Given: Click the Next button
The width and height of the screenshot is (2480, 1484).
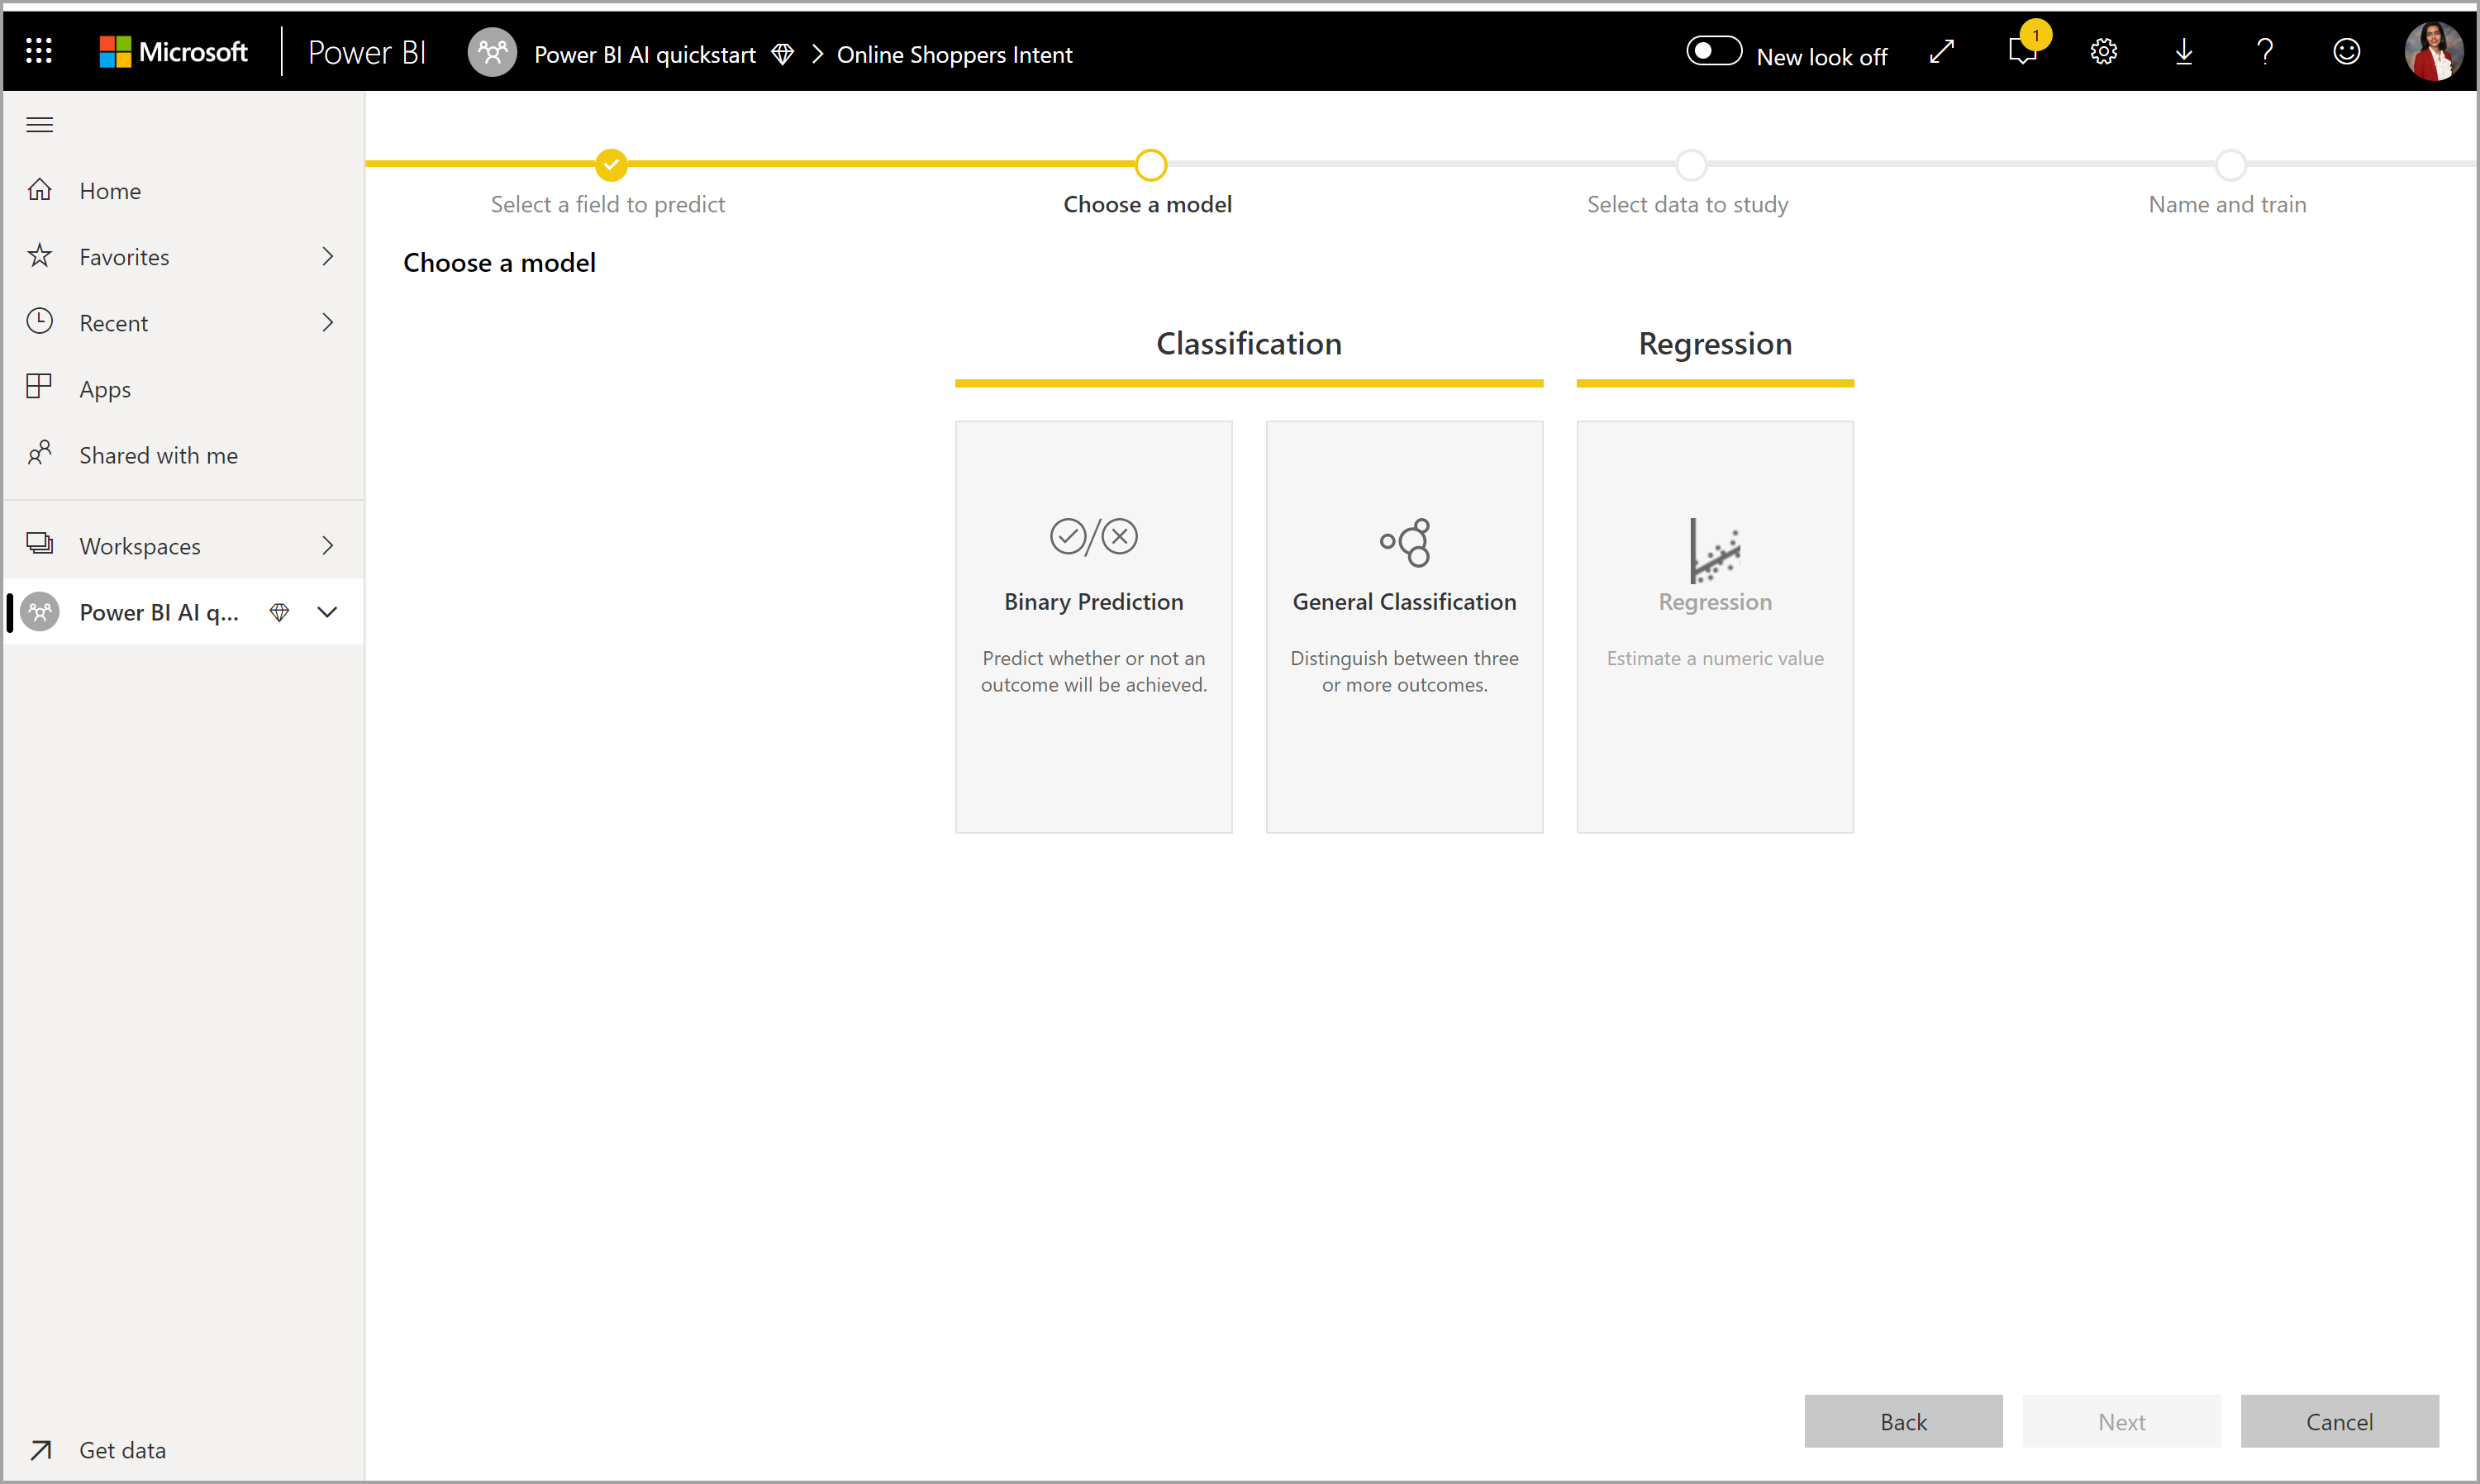Looking at the screenshot, I should tap(2120, 1422).
